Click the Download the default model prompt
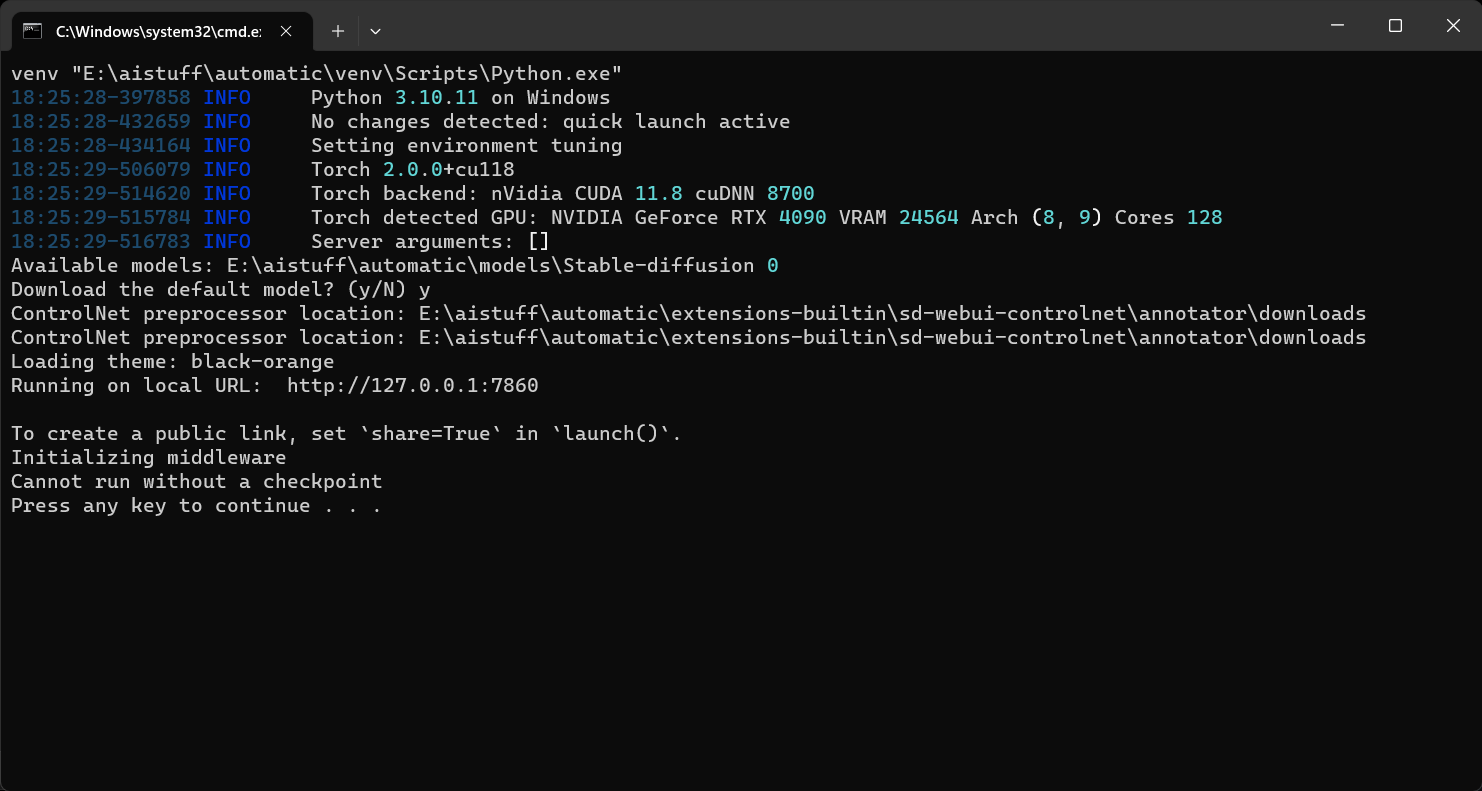Image resolution: width=1482 pixels, height=791 pixels. (x=220, y=289)
